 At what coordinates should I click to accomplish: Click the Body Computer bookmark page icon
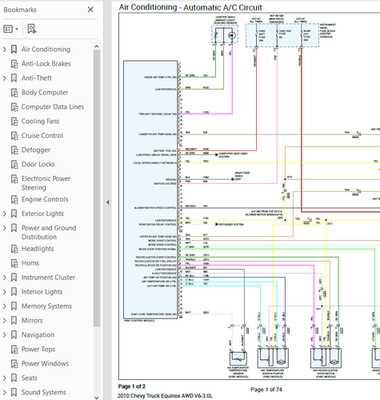[x=14, y=92]
